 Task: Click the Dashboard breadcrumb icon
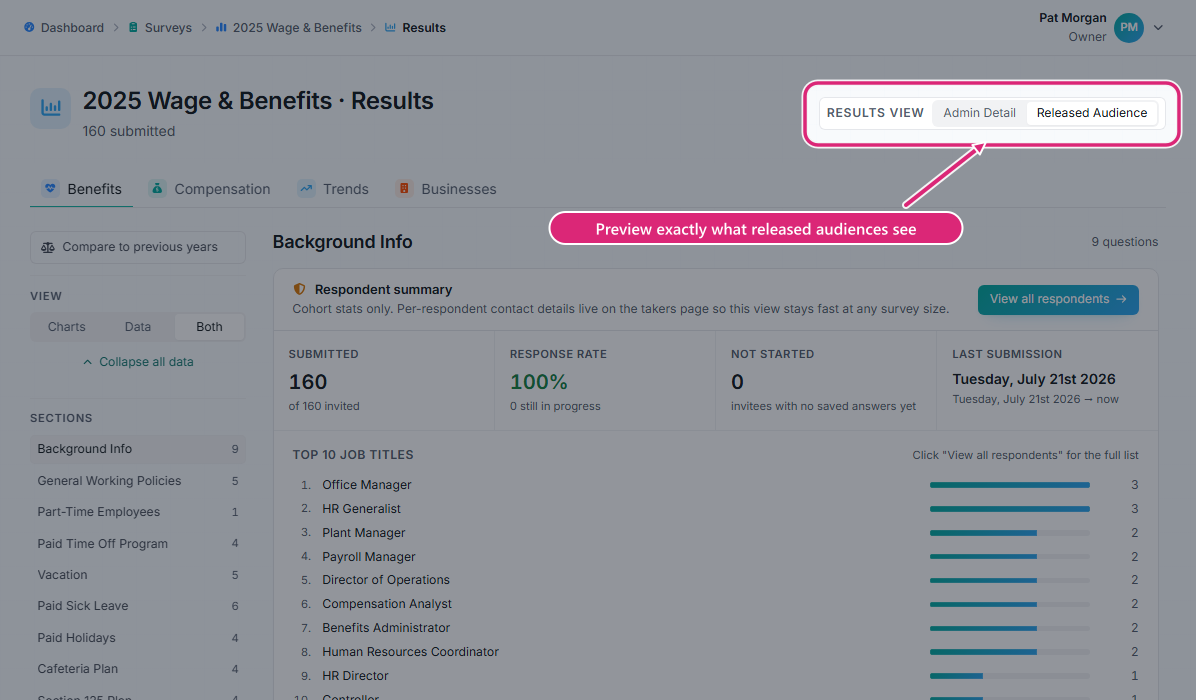pyautogui.click(x=29, y=27)
